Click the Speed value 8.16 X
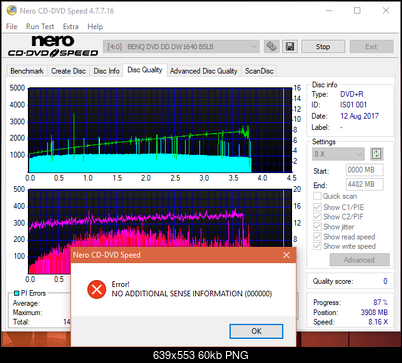 tap(378, 322)
